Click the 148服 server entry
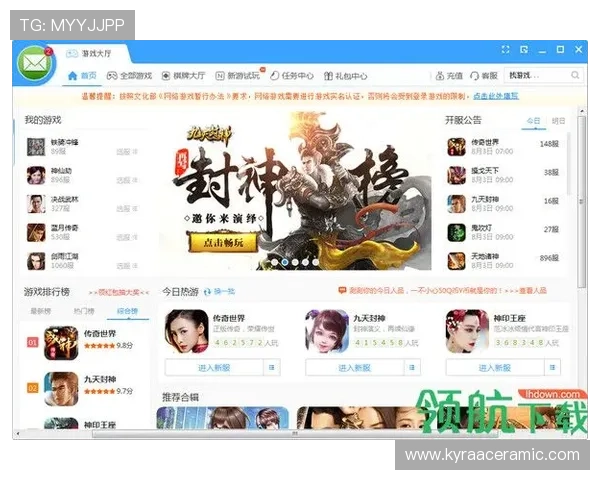Screen dimensions: 600x480 pos(549,144)
